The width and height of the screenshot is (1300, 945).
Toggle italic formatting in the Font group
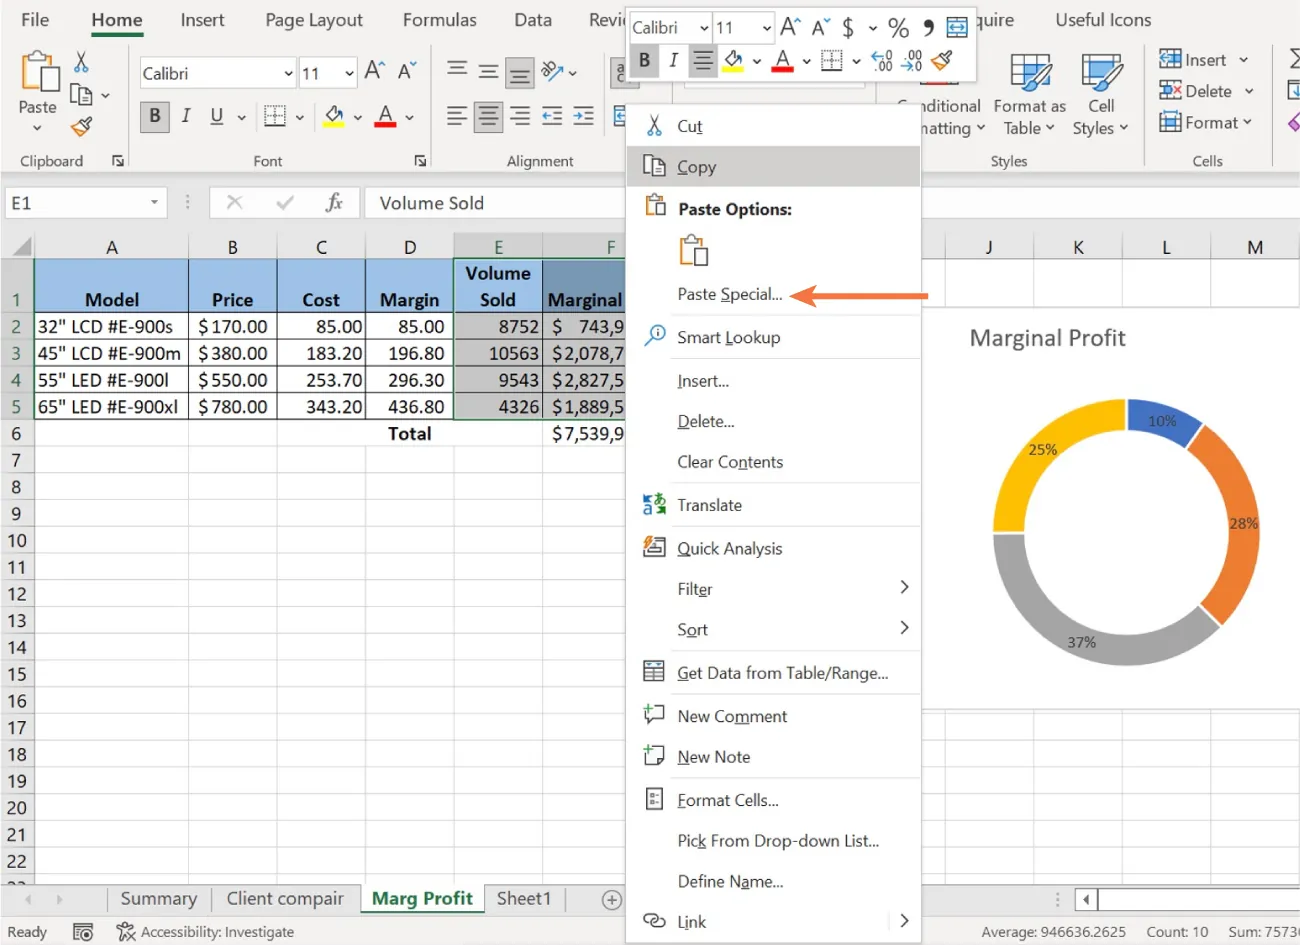tap(186, 117)
